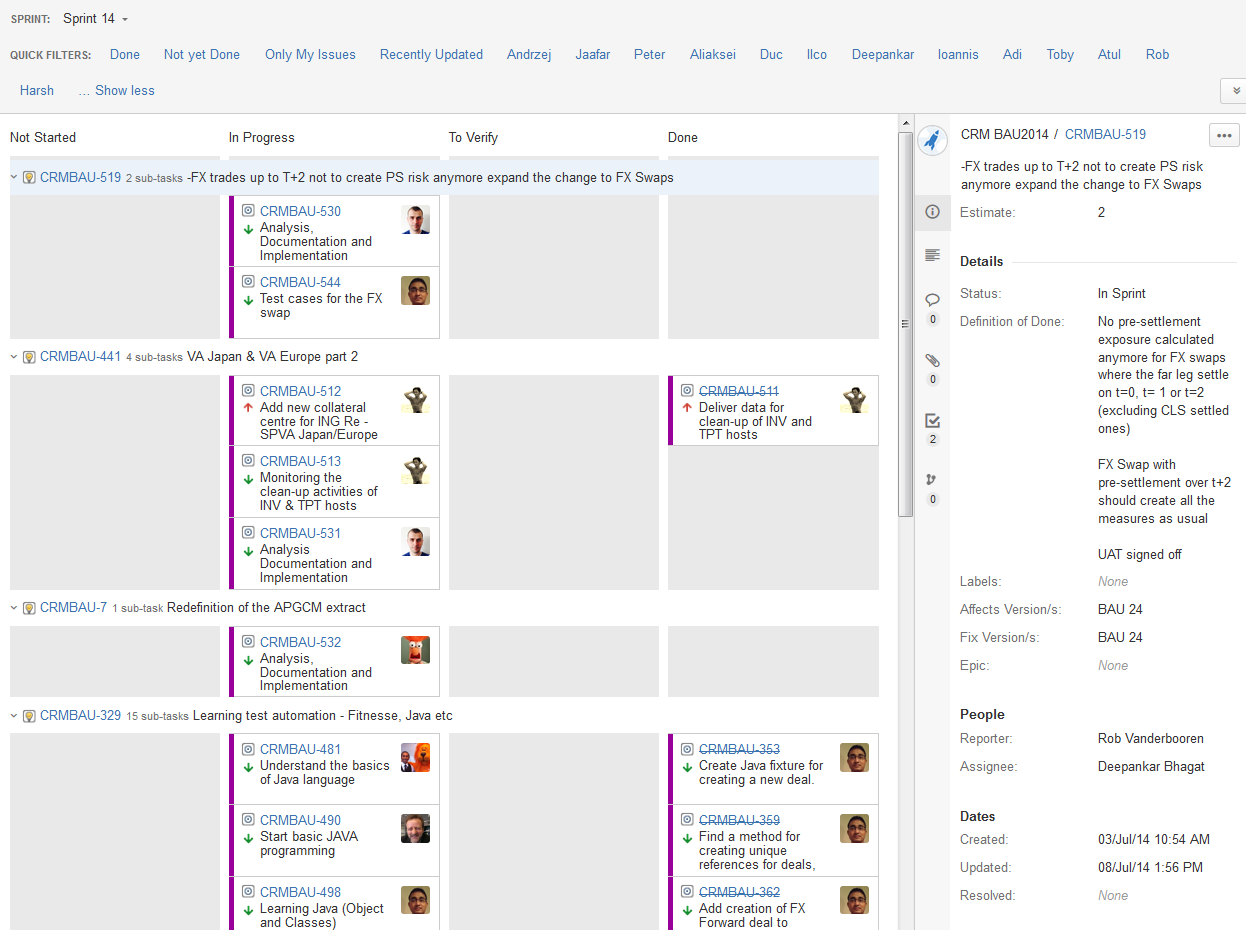This screenshot has height=930, width=1246.
Task: Open the Sprint 14 dropdown
Action: 95,19
